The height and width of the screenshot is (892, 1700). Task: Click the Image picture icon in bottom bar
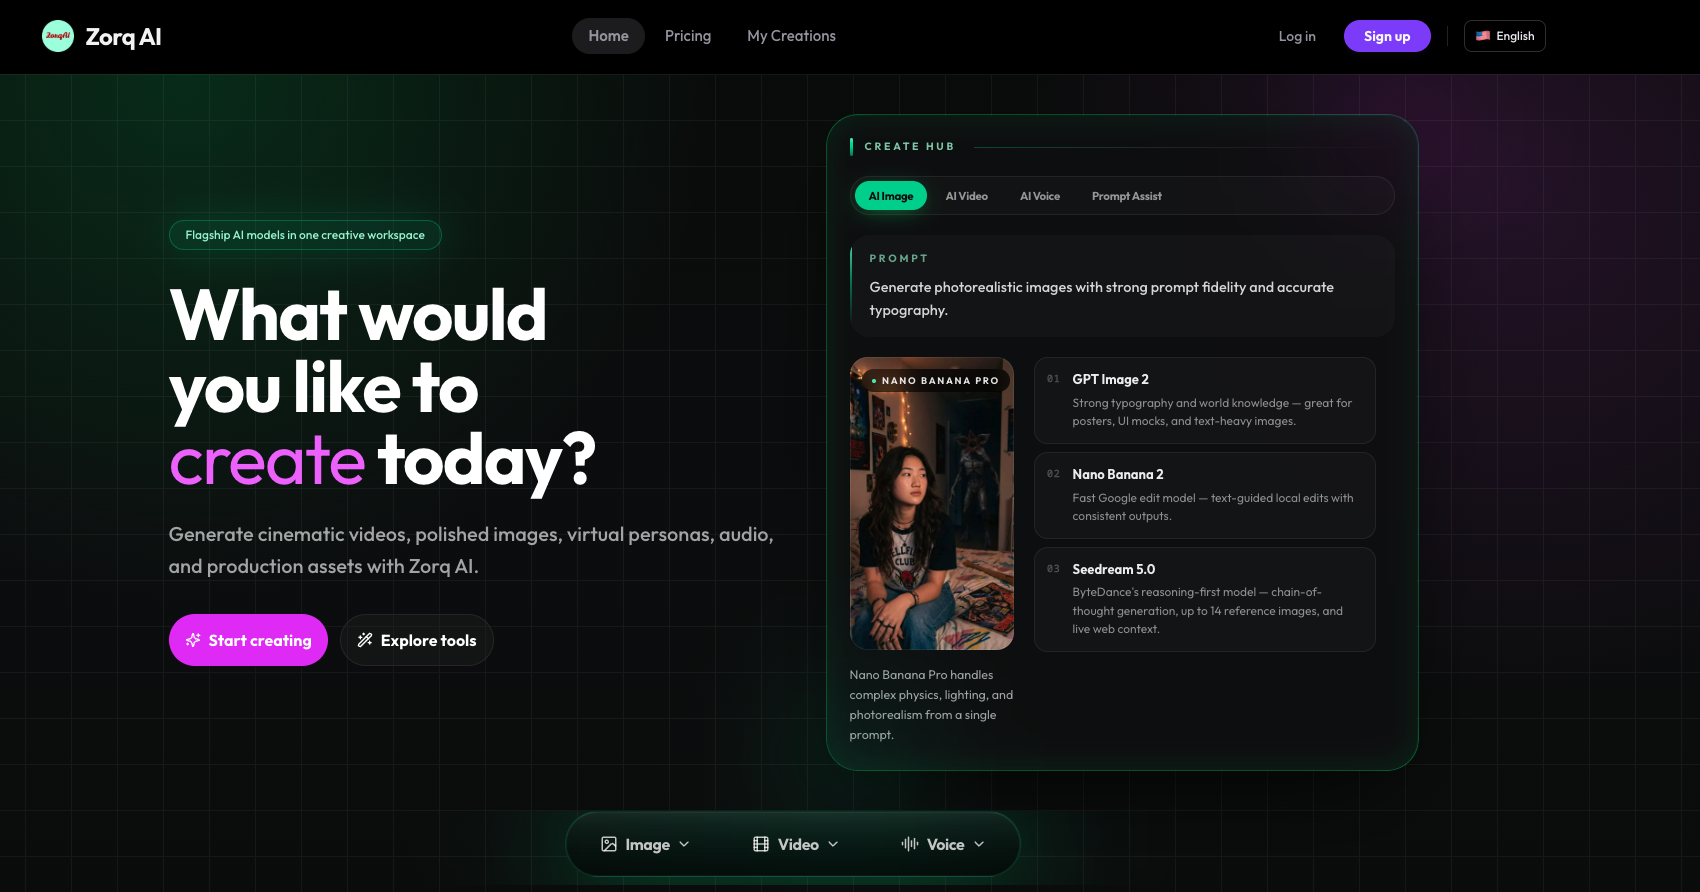(609, 844)
